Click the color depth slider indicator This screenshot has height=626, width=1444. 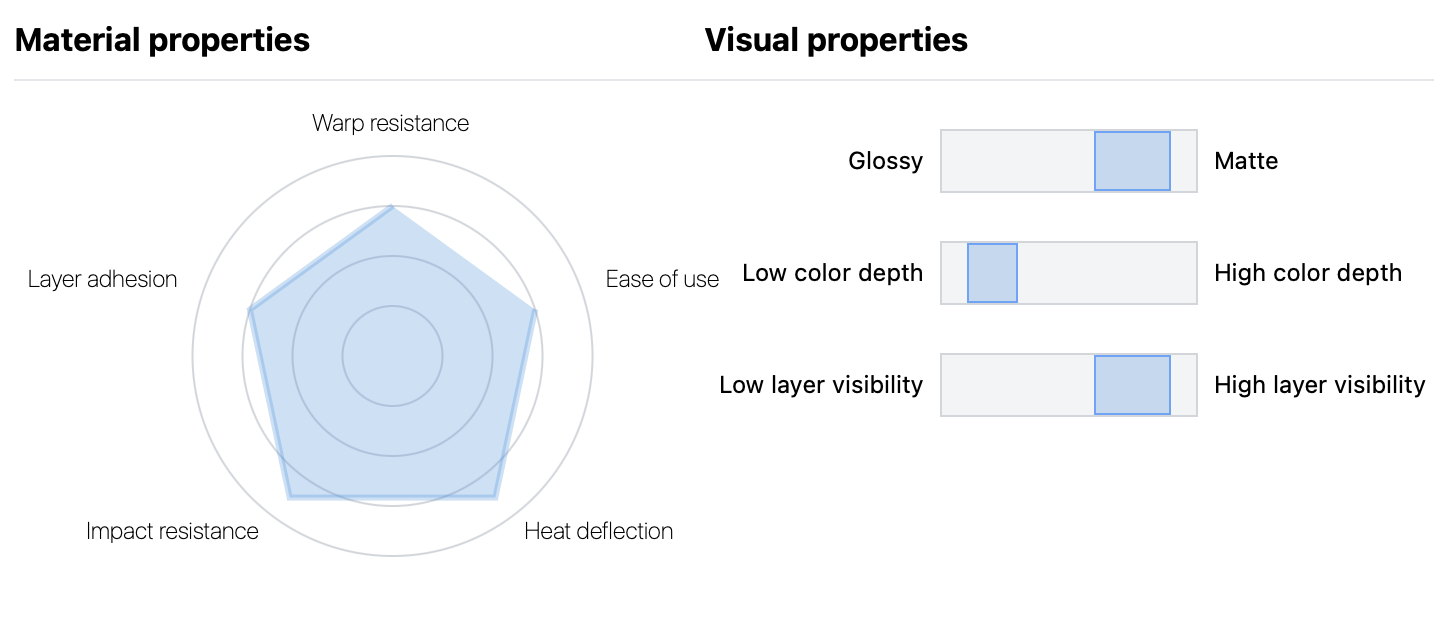pyautogui.click(x=992, y=273)
